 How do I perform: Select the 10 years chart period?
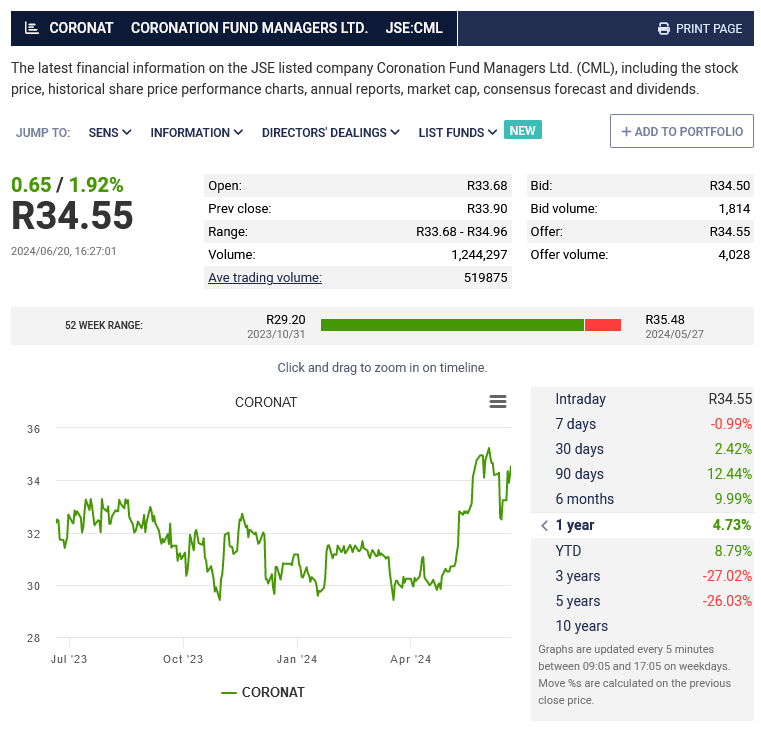coord(642,626)
